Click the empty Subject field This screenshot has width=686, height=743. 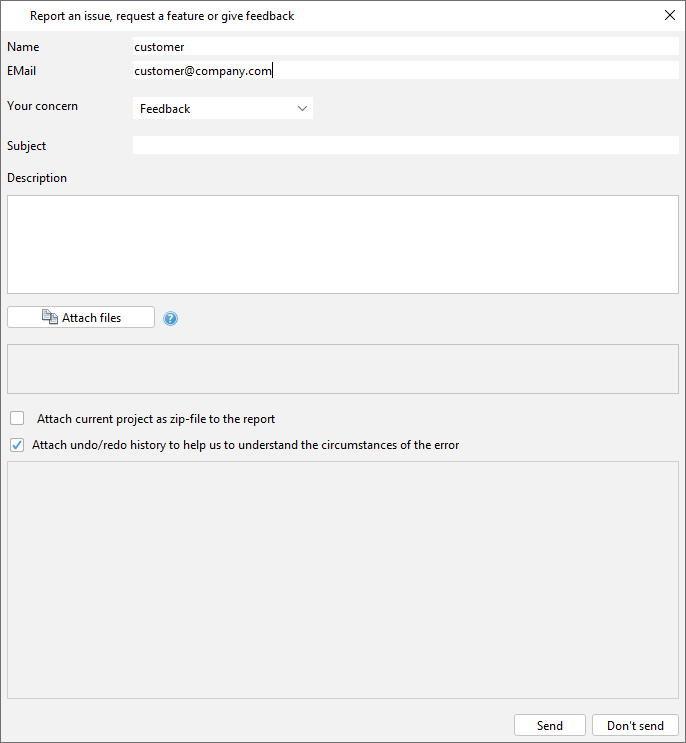tap(406, 145)
